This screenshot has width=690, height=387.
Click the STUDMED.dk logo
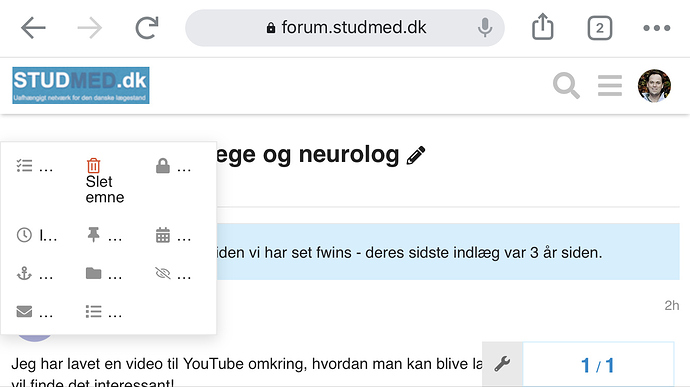[x=81, y=85]
